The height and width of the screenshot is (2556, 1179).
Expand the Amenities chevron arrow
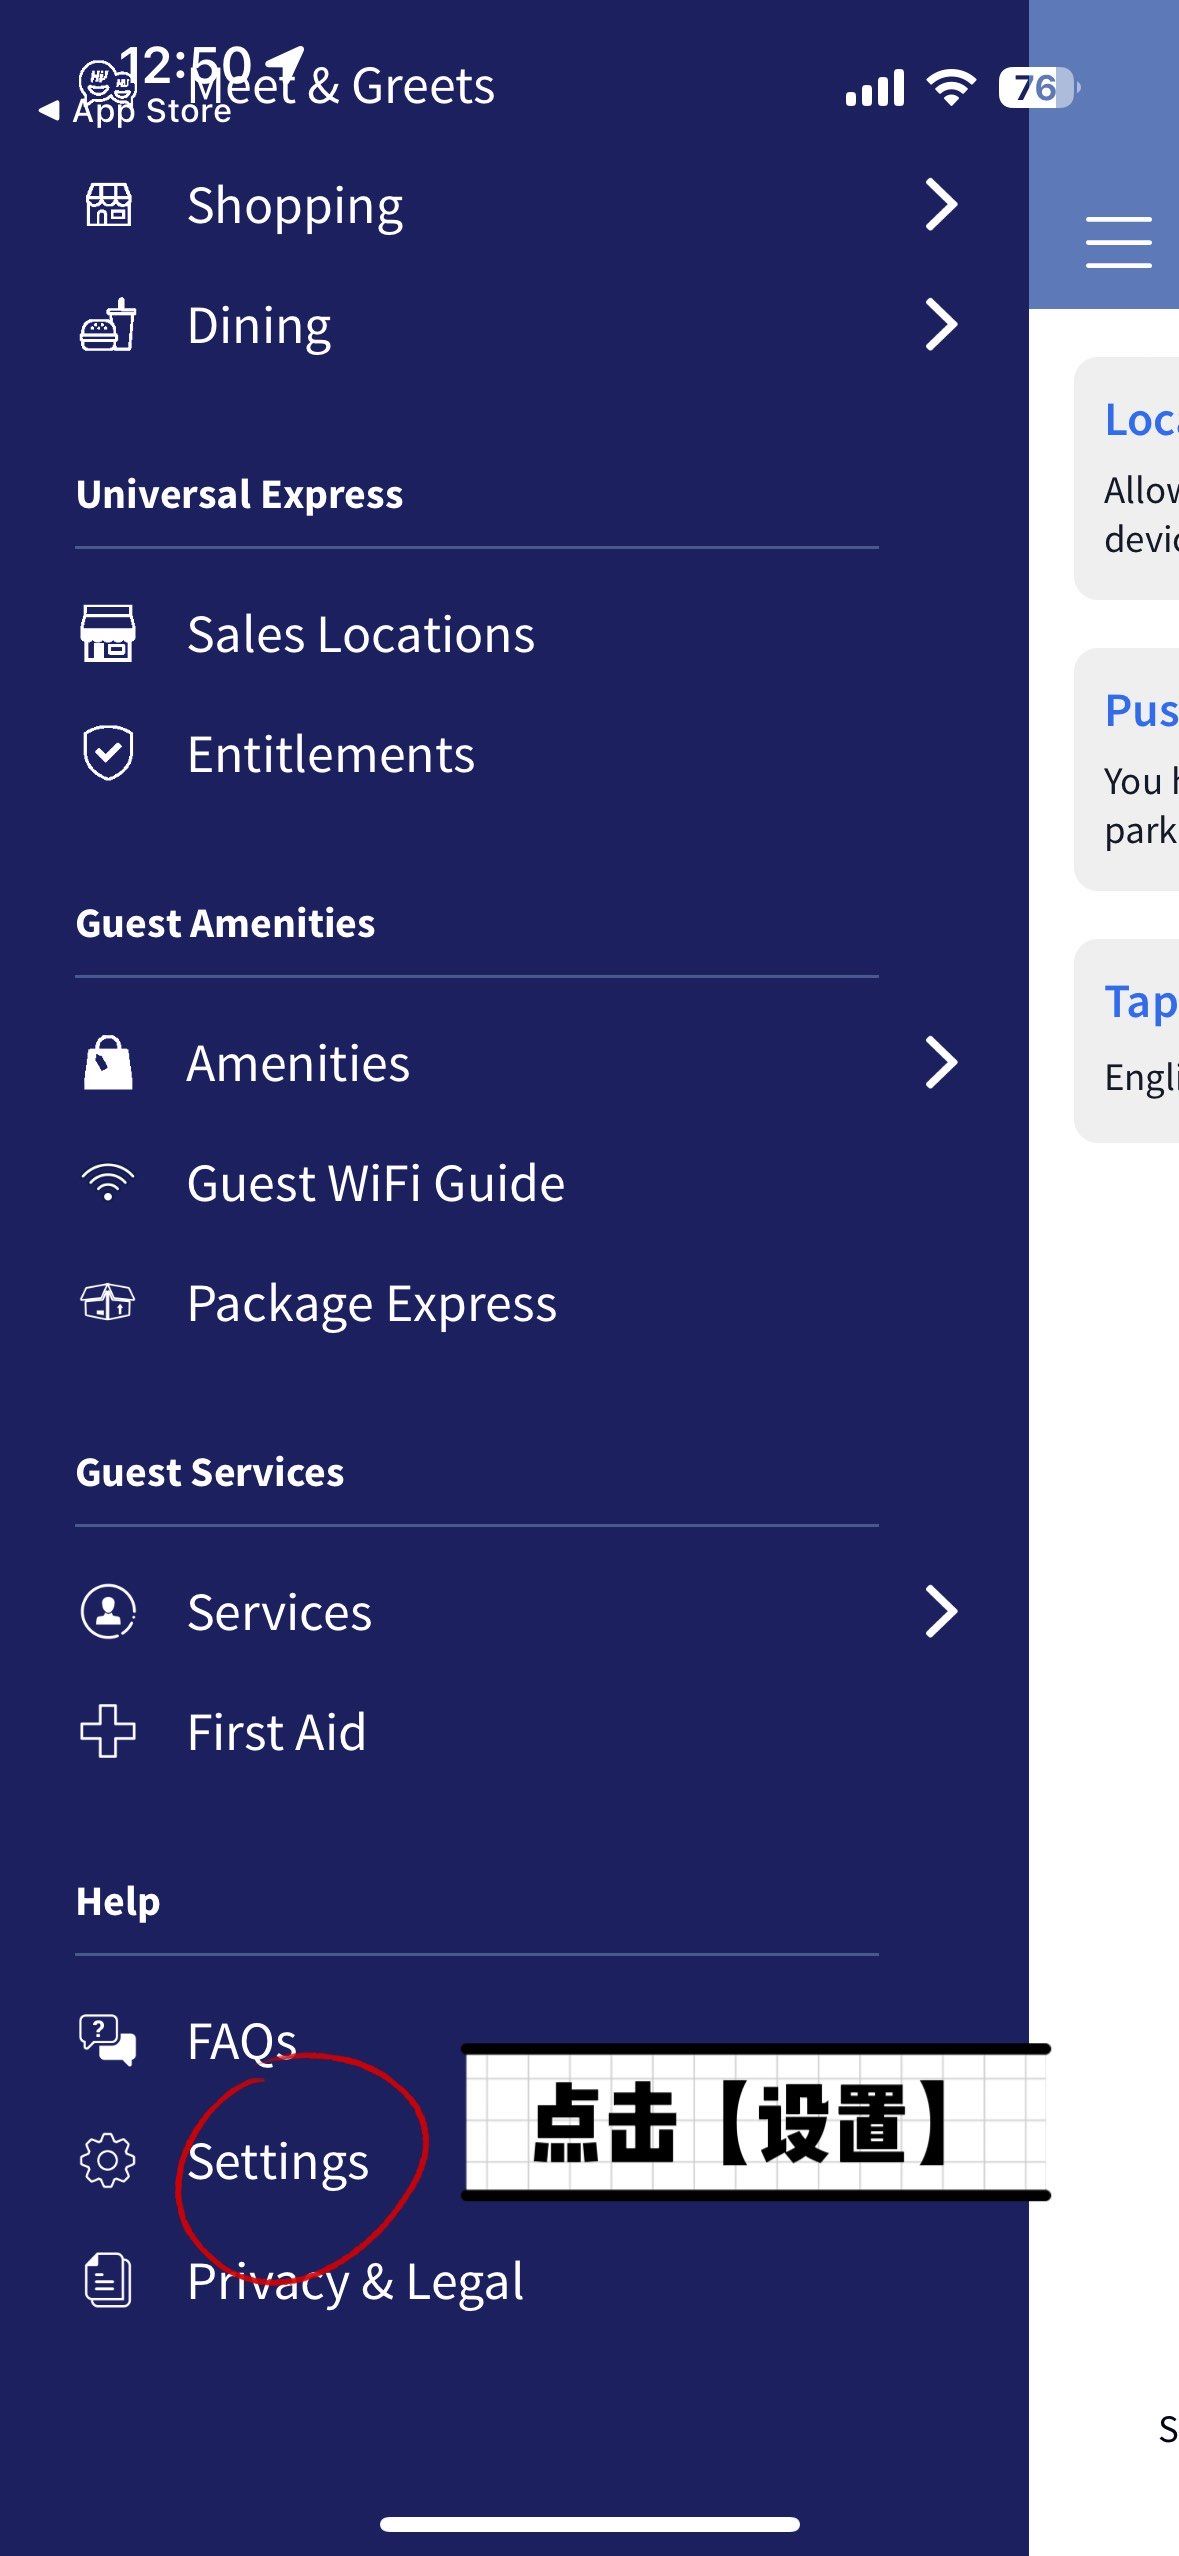941,1063
